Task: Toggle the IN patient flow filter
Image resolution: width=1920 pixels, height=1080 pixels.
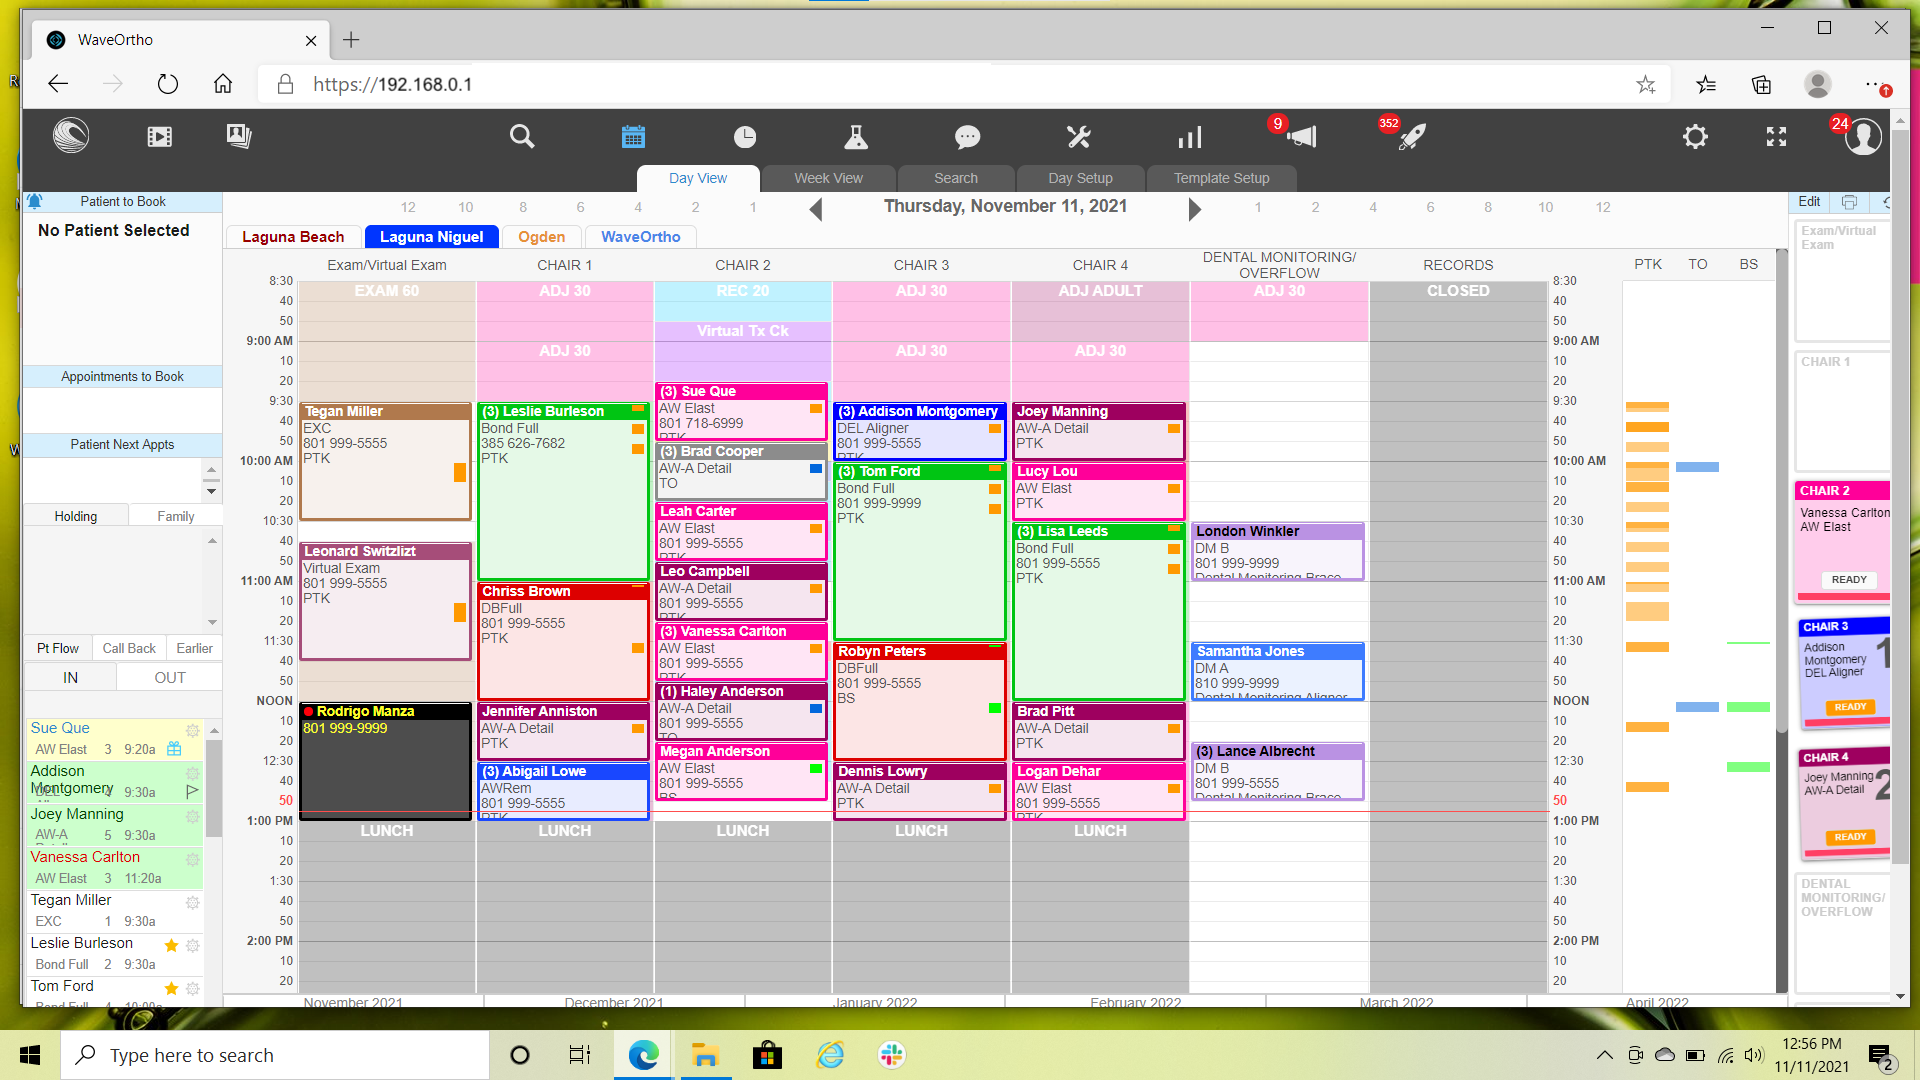Action: [70, 678]
